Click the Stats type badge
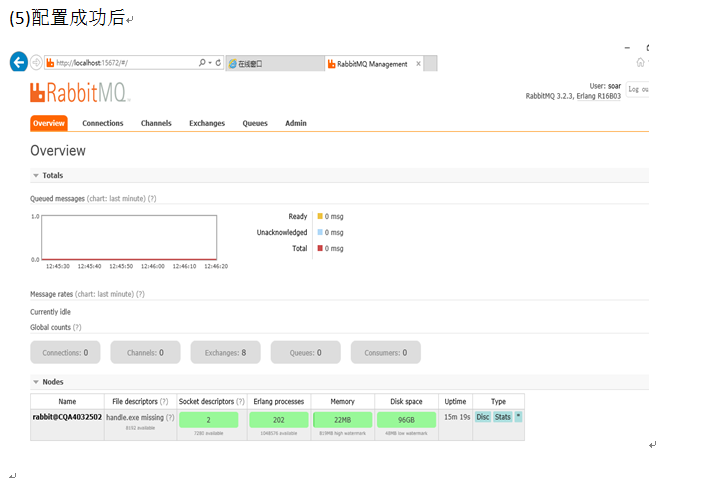Viewport: 724px width, 478px height. (x=502, y=417)
